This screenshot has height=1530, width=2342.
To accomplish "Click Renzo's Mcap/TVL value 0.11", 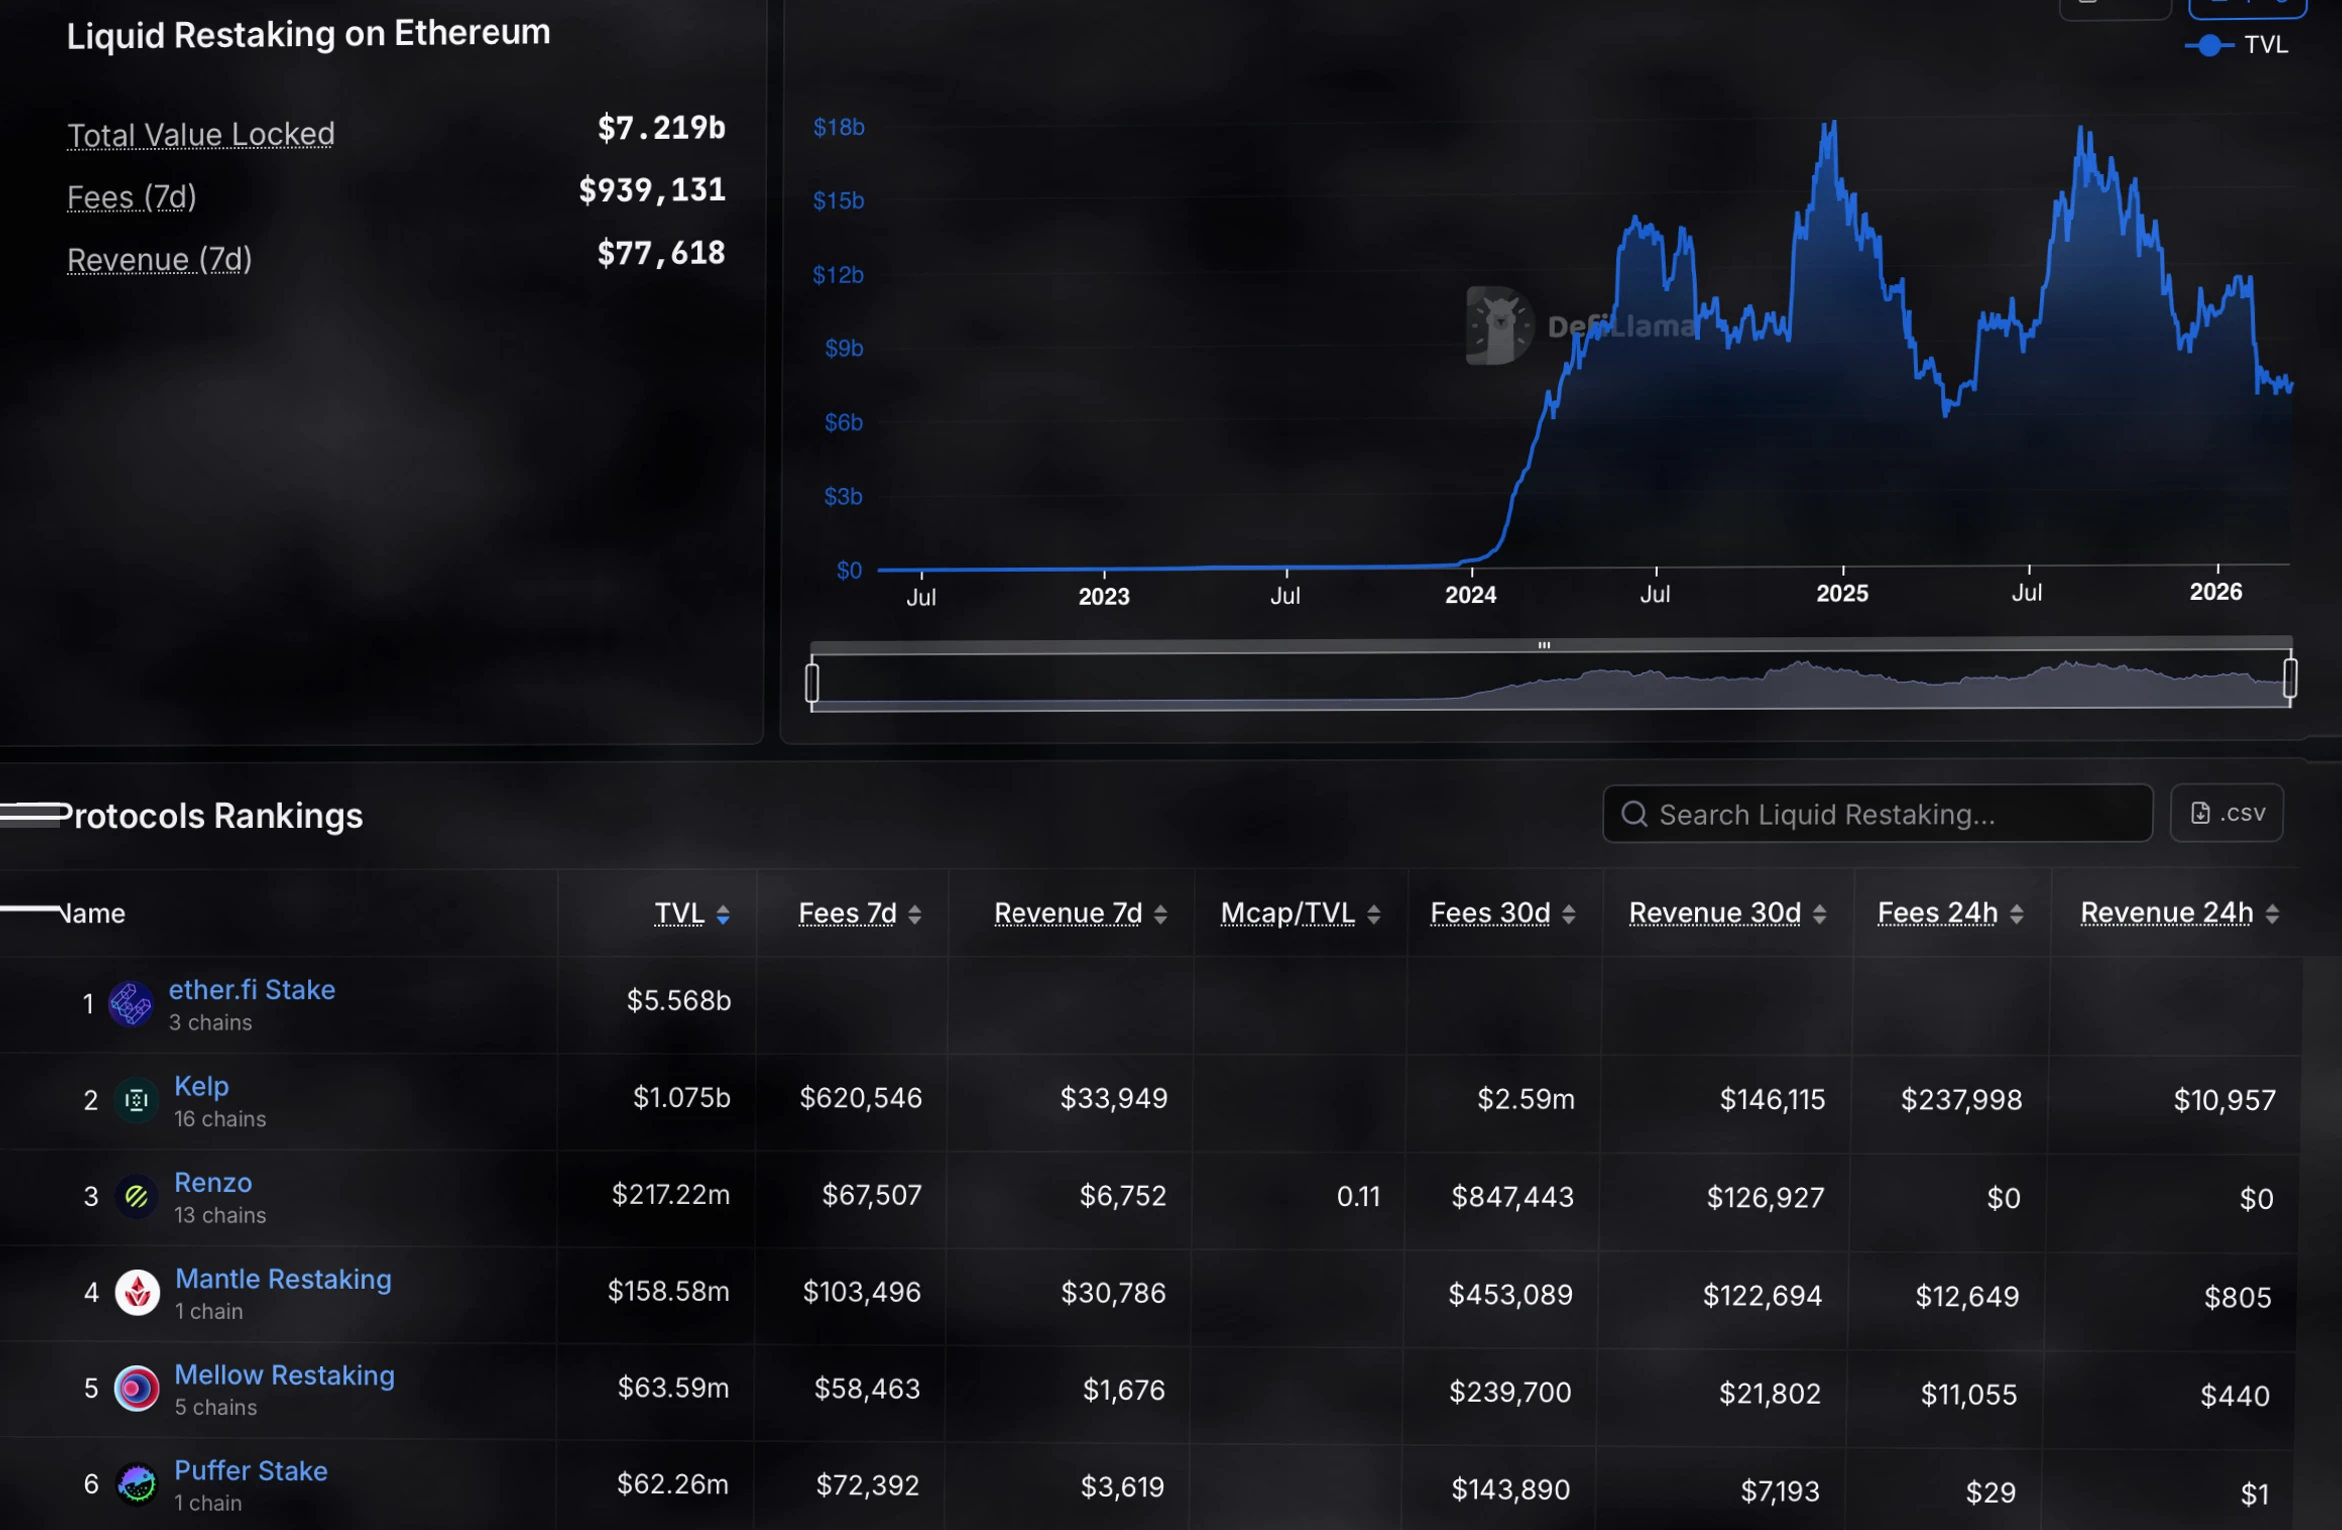I will (x=1358, y=1196).
